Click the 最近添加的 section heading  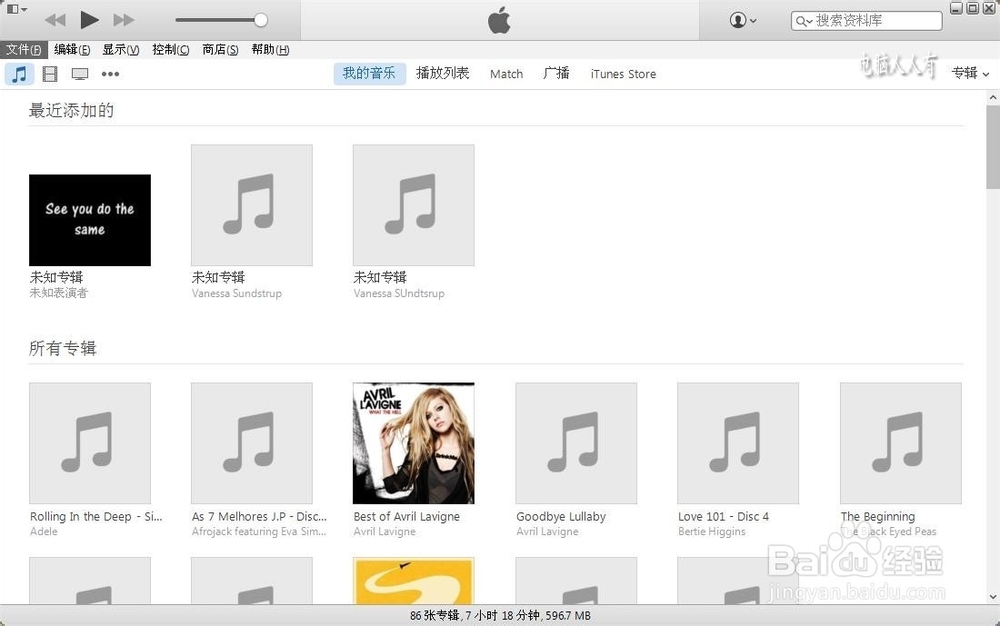click(x=71, y=110)
